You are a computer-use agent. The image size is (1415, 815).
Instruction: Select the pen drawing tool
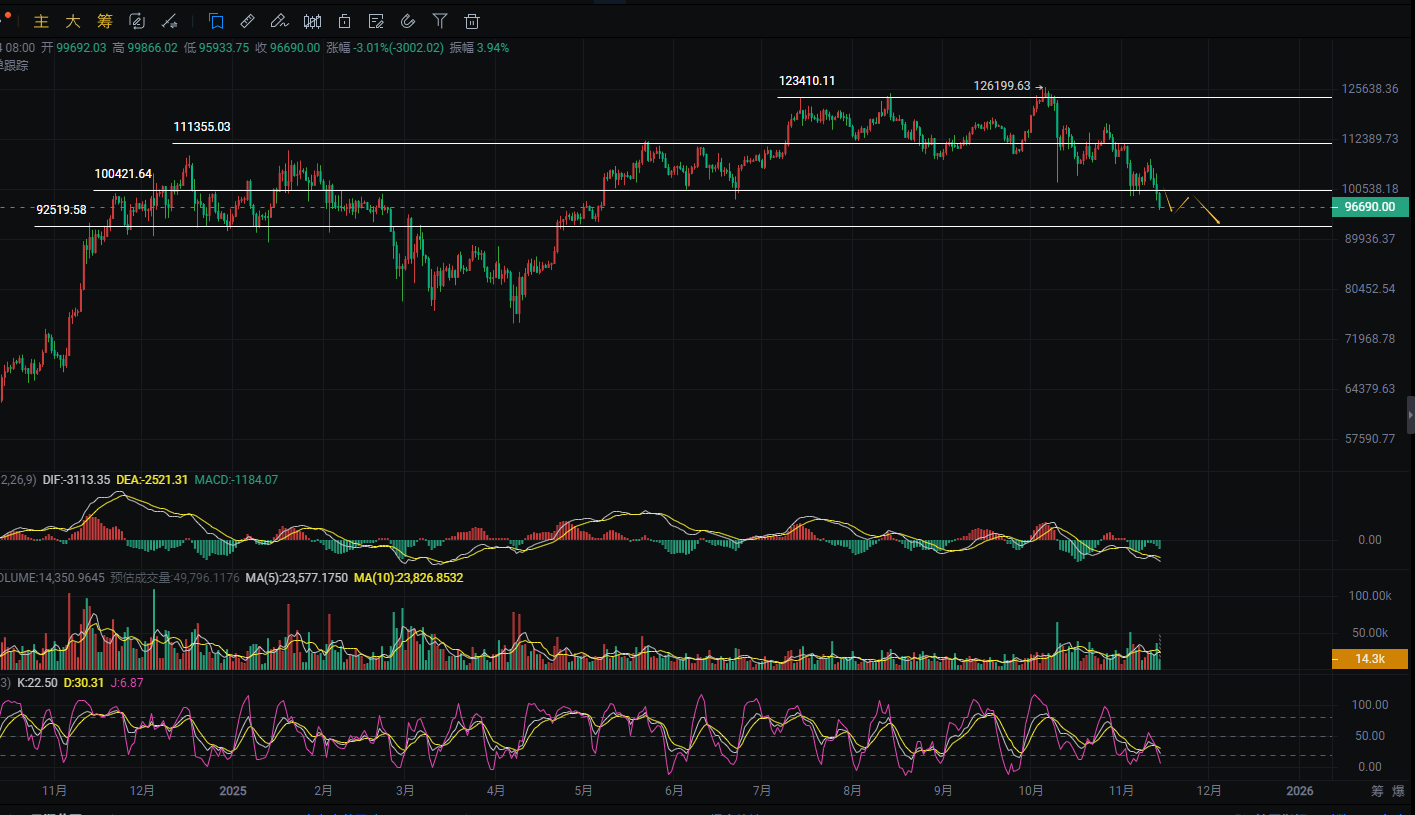(x=280, y=21)
